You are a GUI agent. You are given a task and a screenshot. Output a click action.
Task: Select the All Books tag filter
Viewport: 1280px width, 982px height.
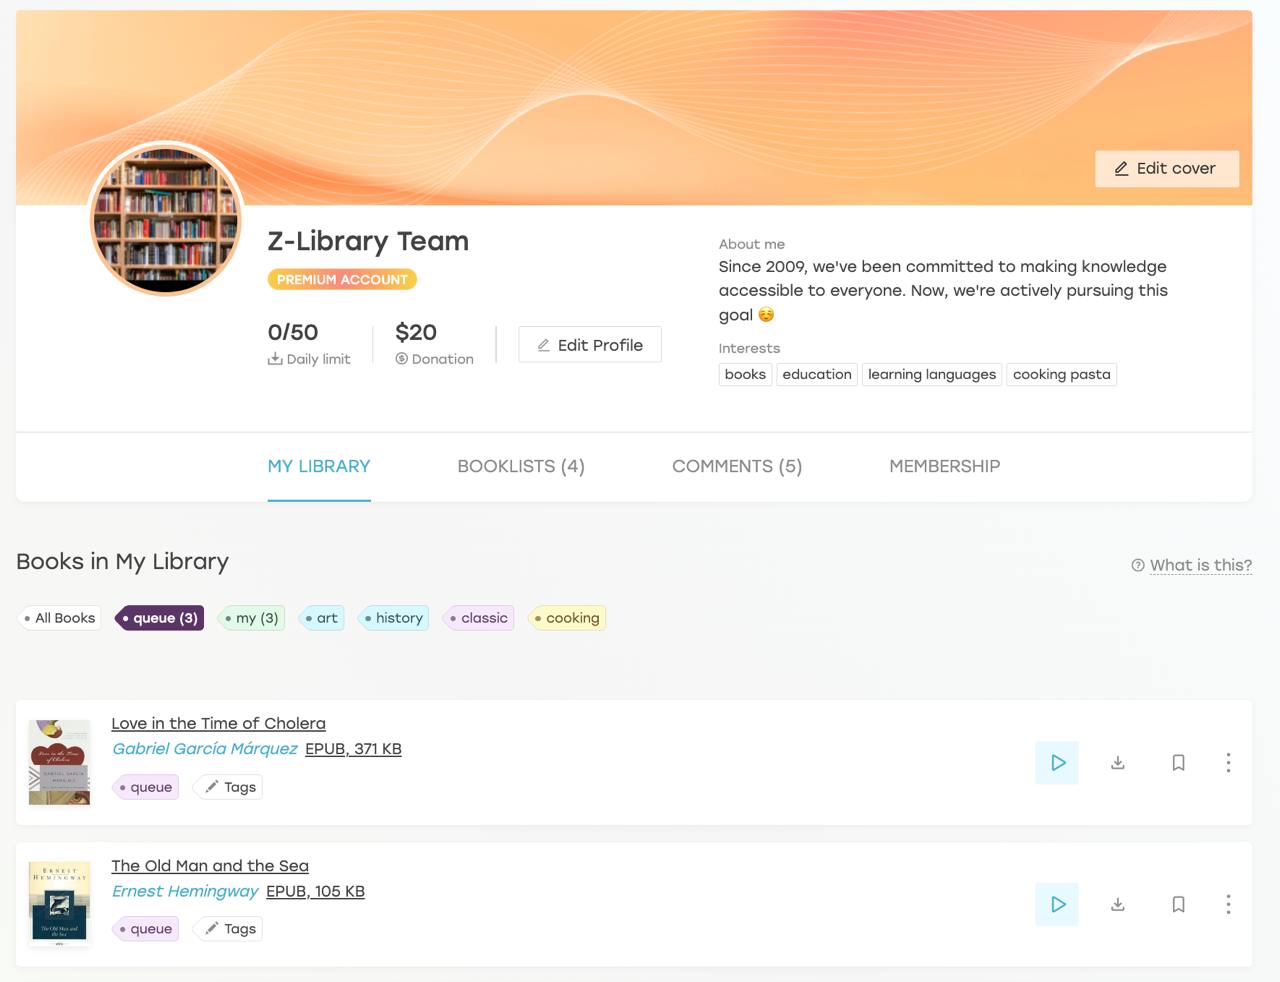click(60, 618)
